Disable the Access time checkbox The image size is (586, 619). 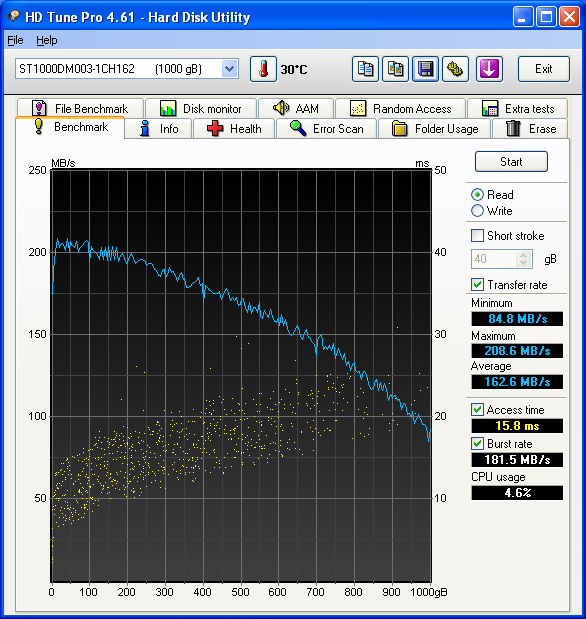point(477,409)
